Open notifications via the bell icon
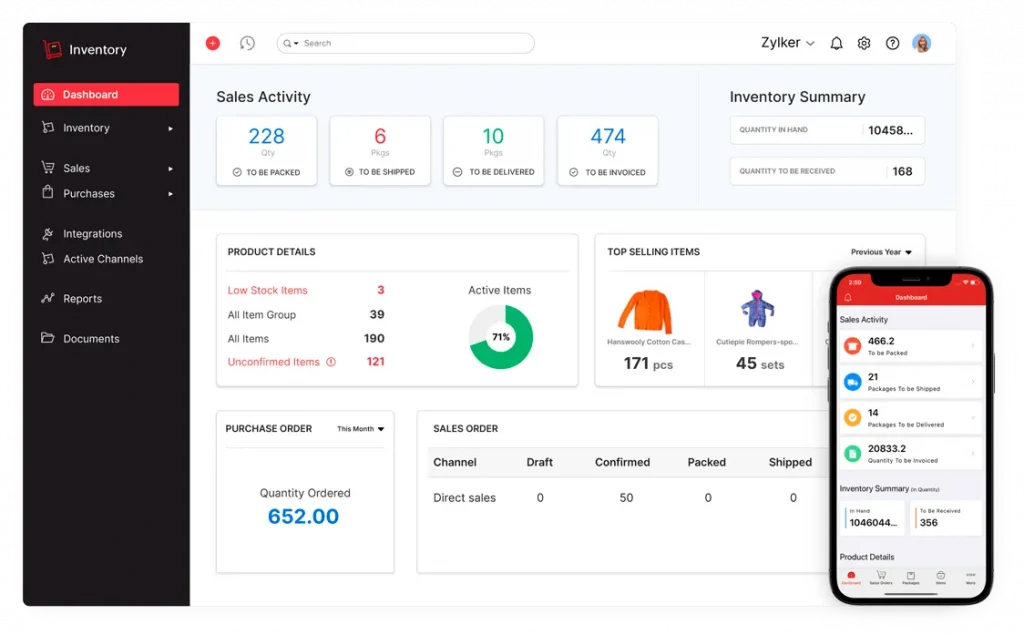This screenshot has width=1024, height=635. coord(836,43)
